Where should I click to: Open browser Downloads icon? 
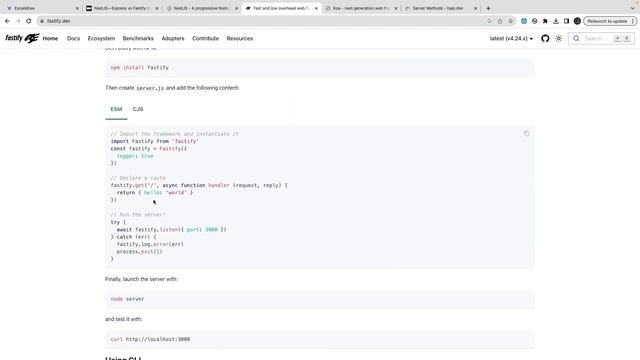pyautogui.click(x=556, y=21)
